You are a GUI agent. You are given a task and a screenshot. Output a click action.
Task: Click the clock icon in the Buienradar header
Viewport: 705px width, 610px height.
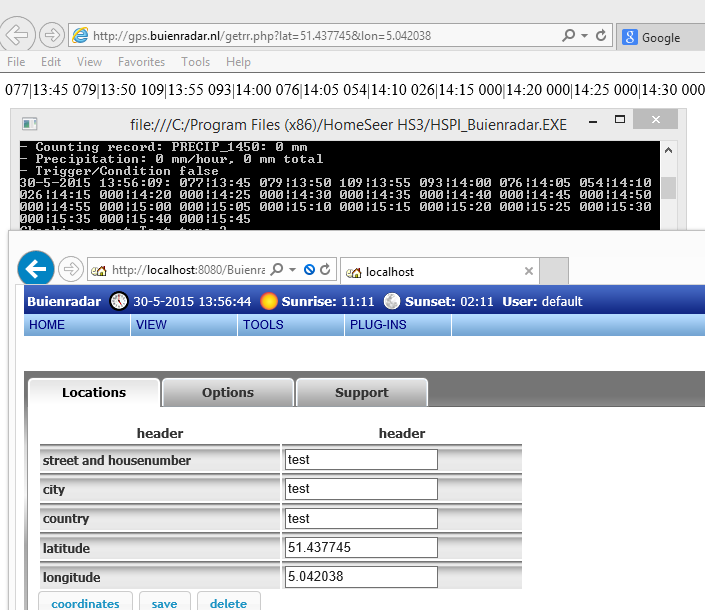click(x=119, y=301)
